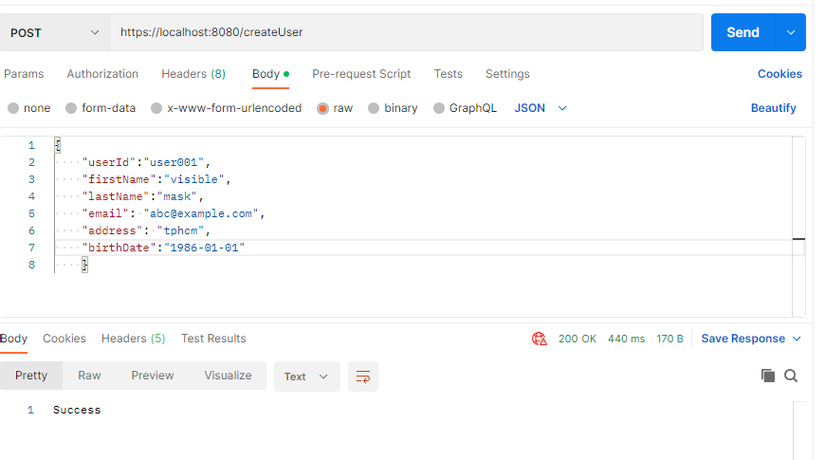Viewport: 825px width, 460px height.
Task: Copy the response body with copy icon
Action: click(768, 376)
